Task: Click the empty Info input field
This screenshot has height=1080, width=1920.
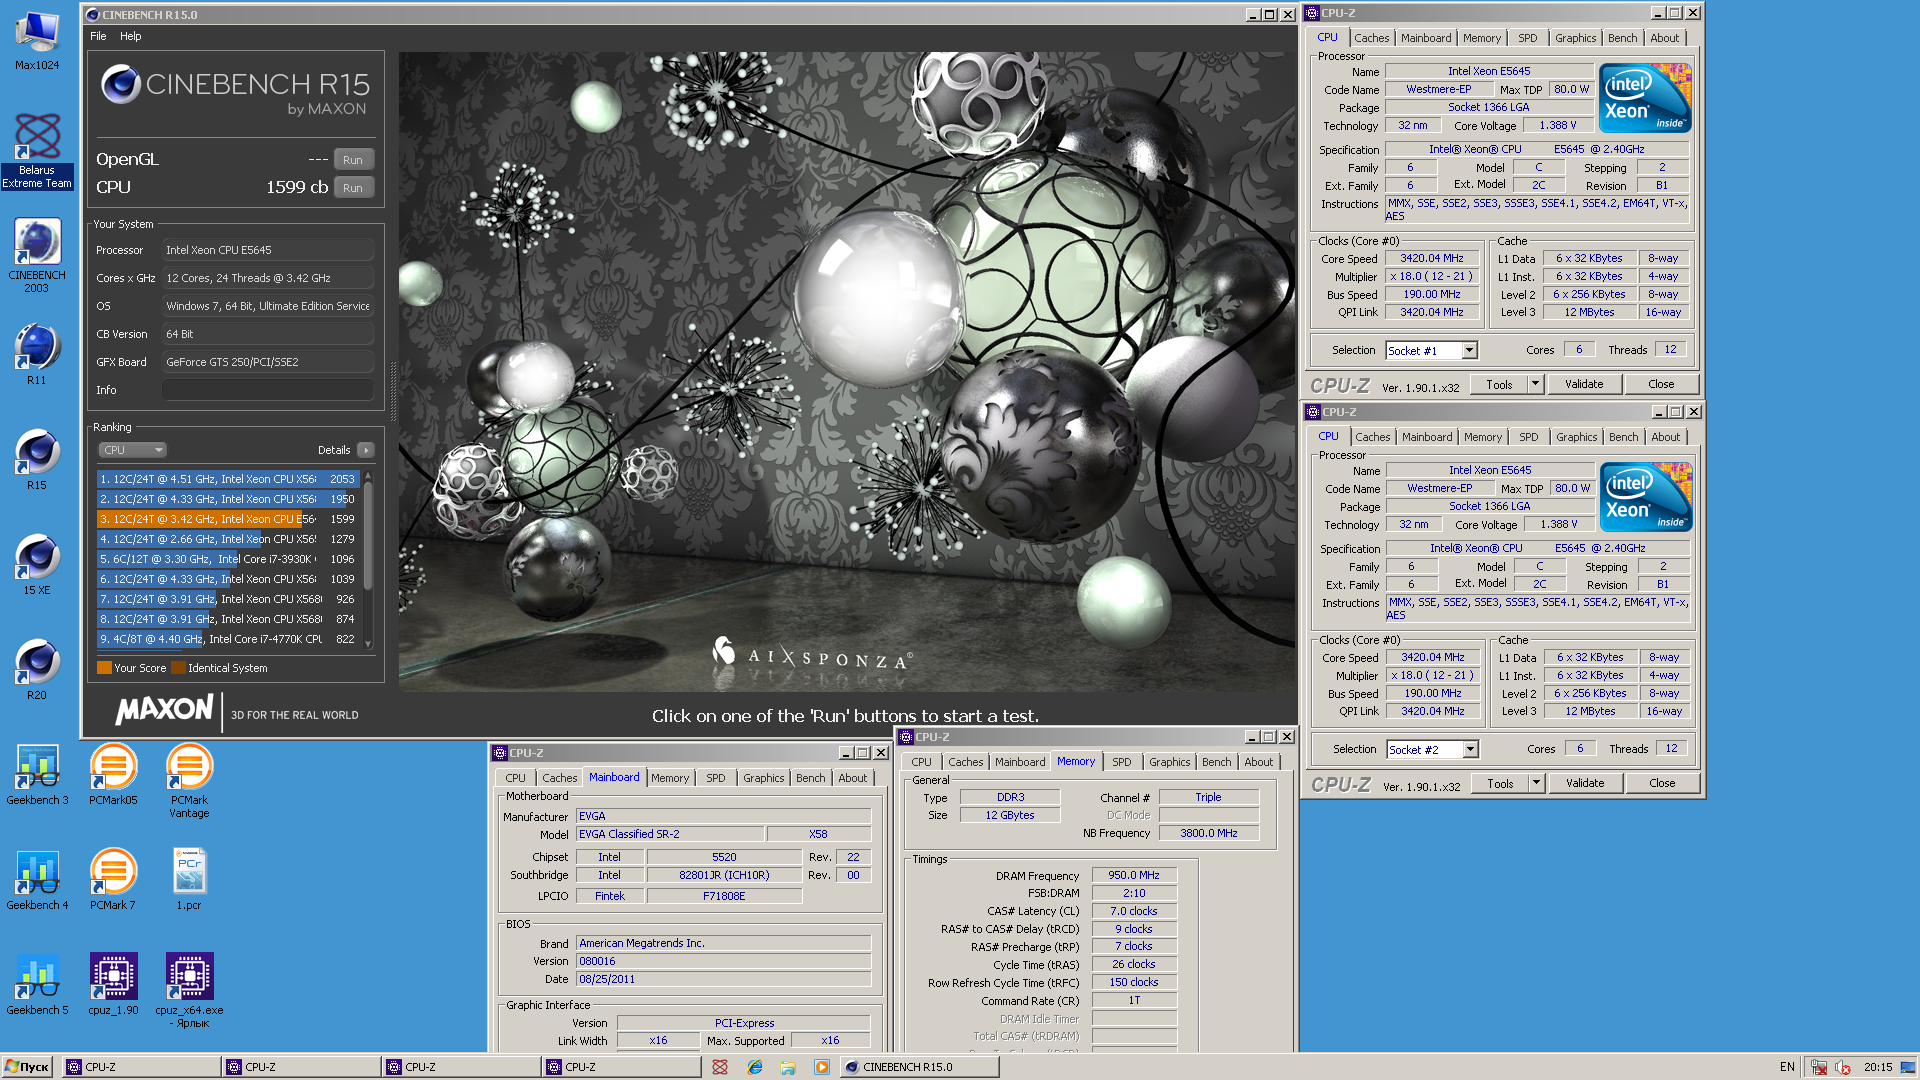Action: [x=268, y=390]
